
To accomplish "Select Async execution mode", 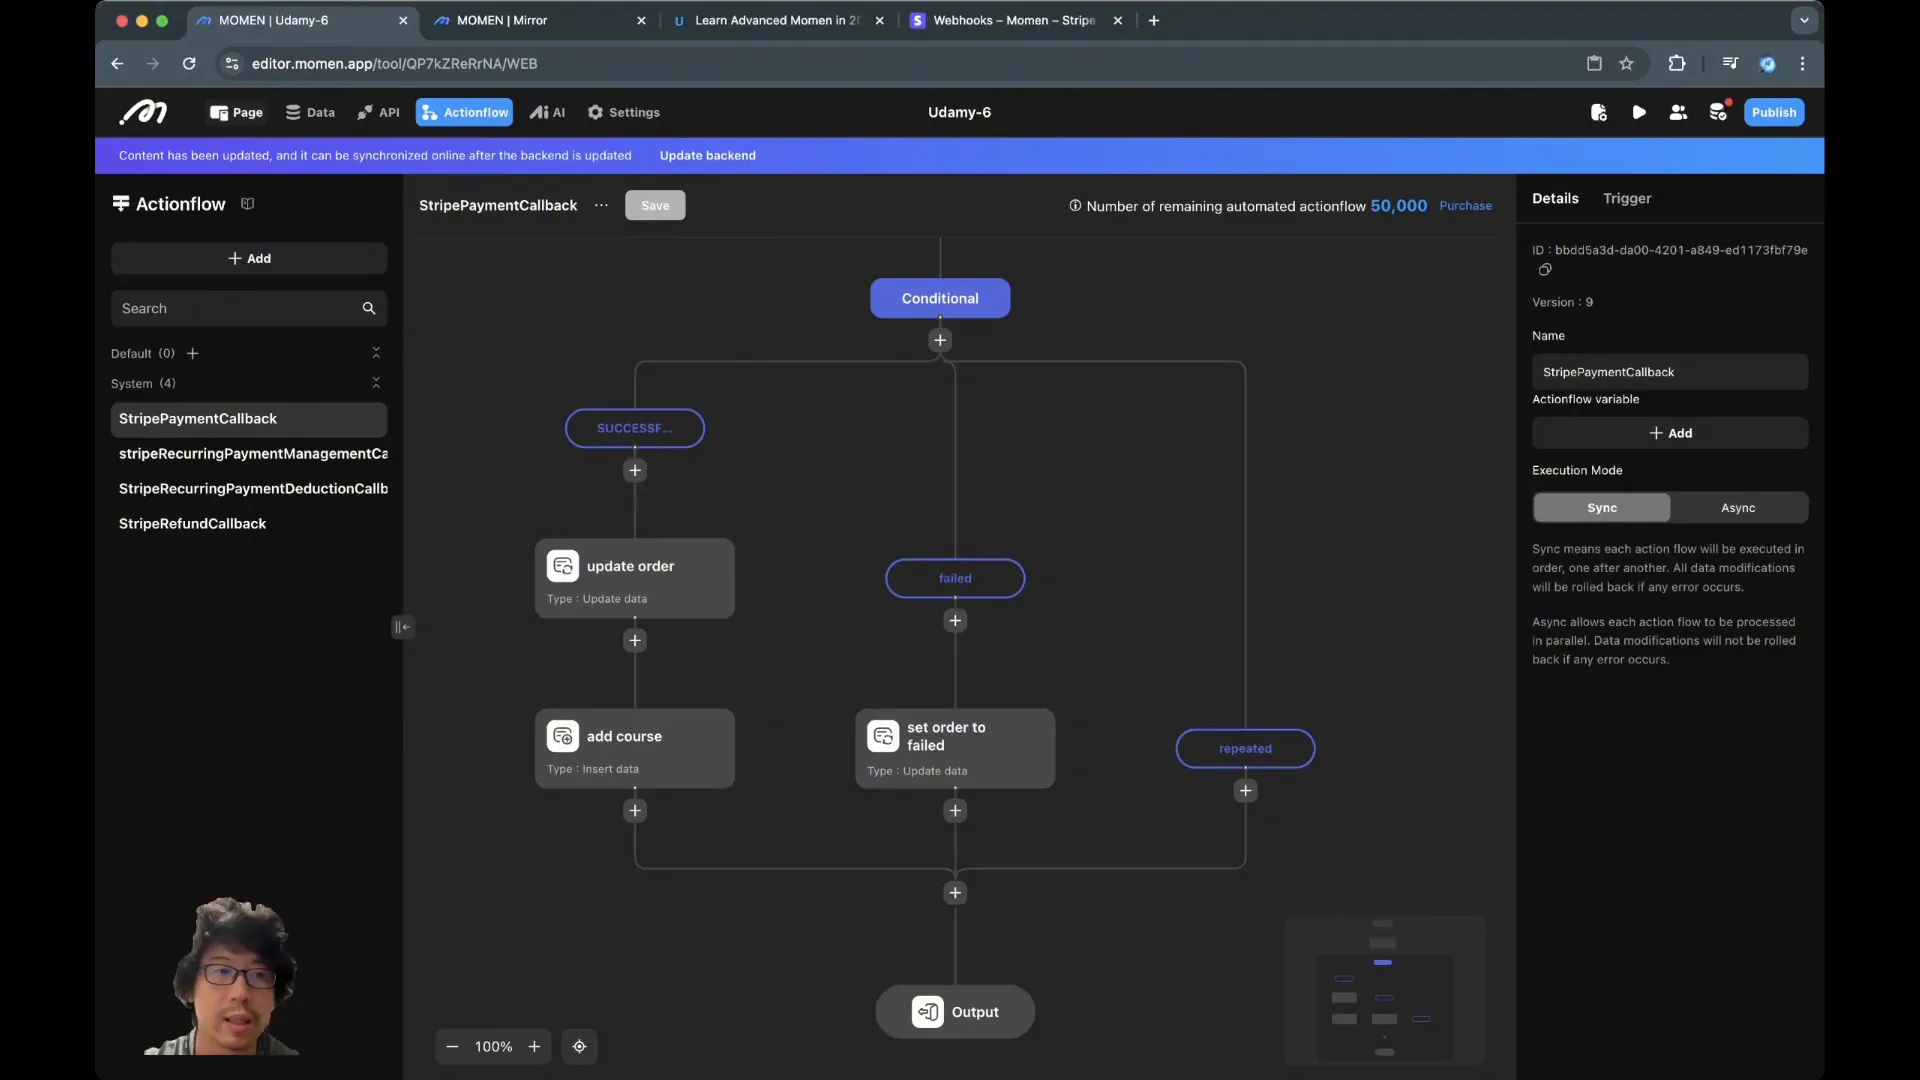I will point(1738,508).
